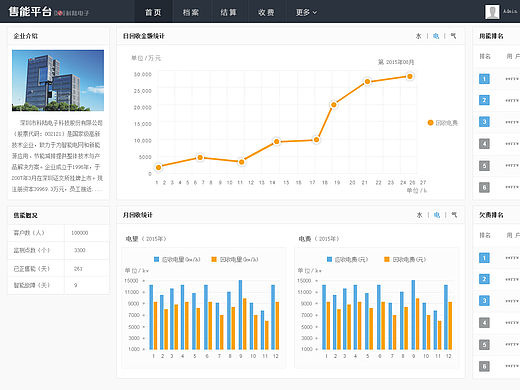Select 水 in monthly statistics panel

tap(419, 215)
